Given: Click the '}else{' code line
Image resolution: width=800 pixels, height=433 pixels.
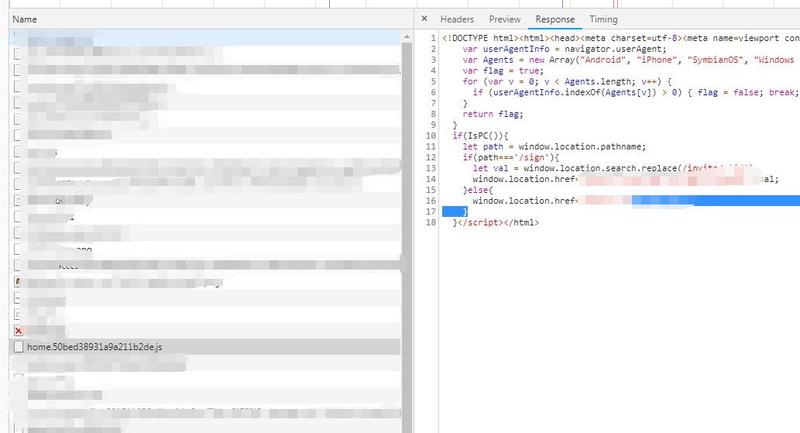Looking at the screenshot, I should point(478,190).
